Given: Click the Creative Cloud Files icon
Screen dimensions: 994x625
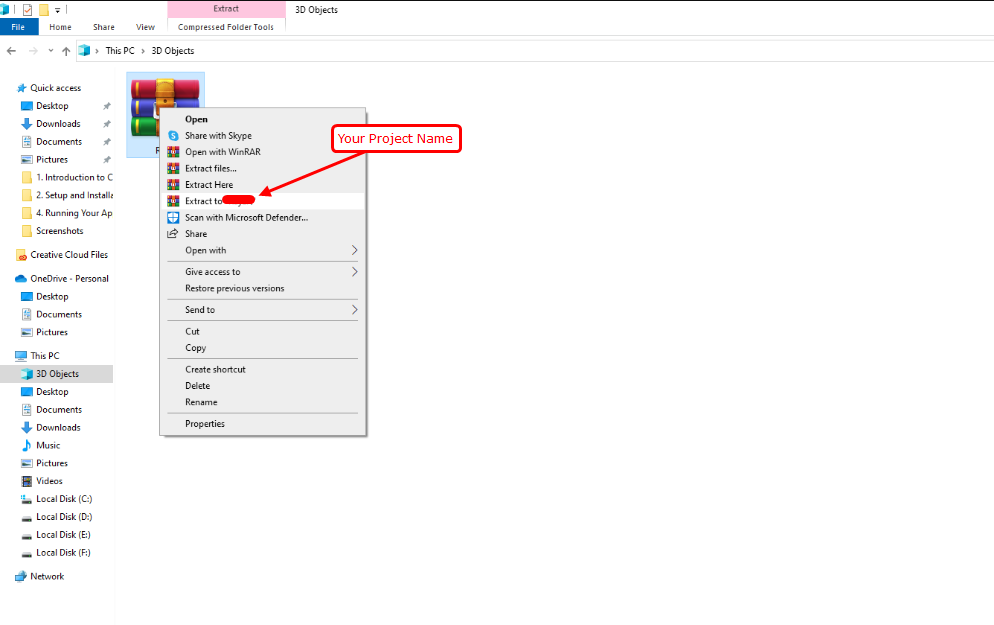Looking at the screenshot, I should coord(21,255).
